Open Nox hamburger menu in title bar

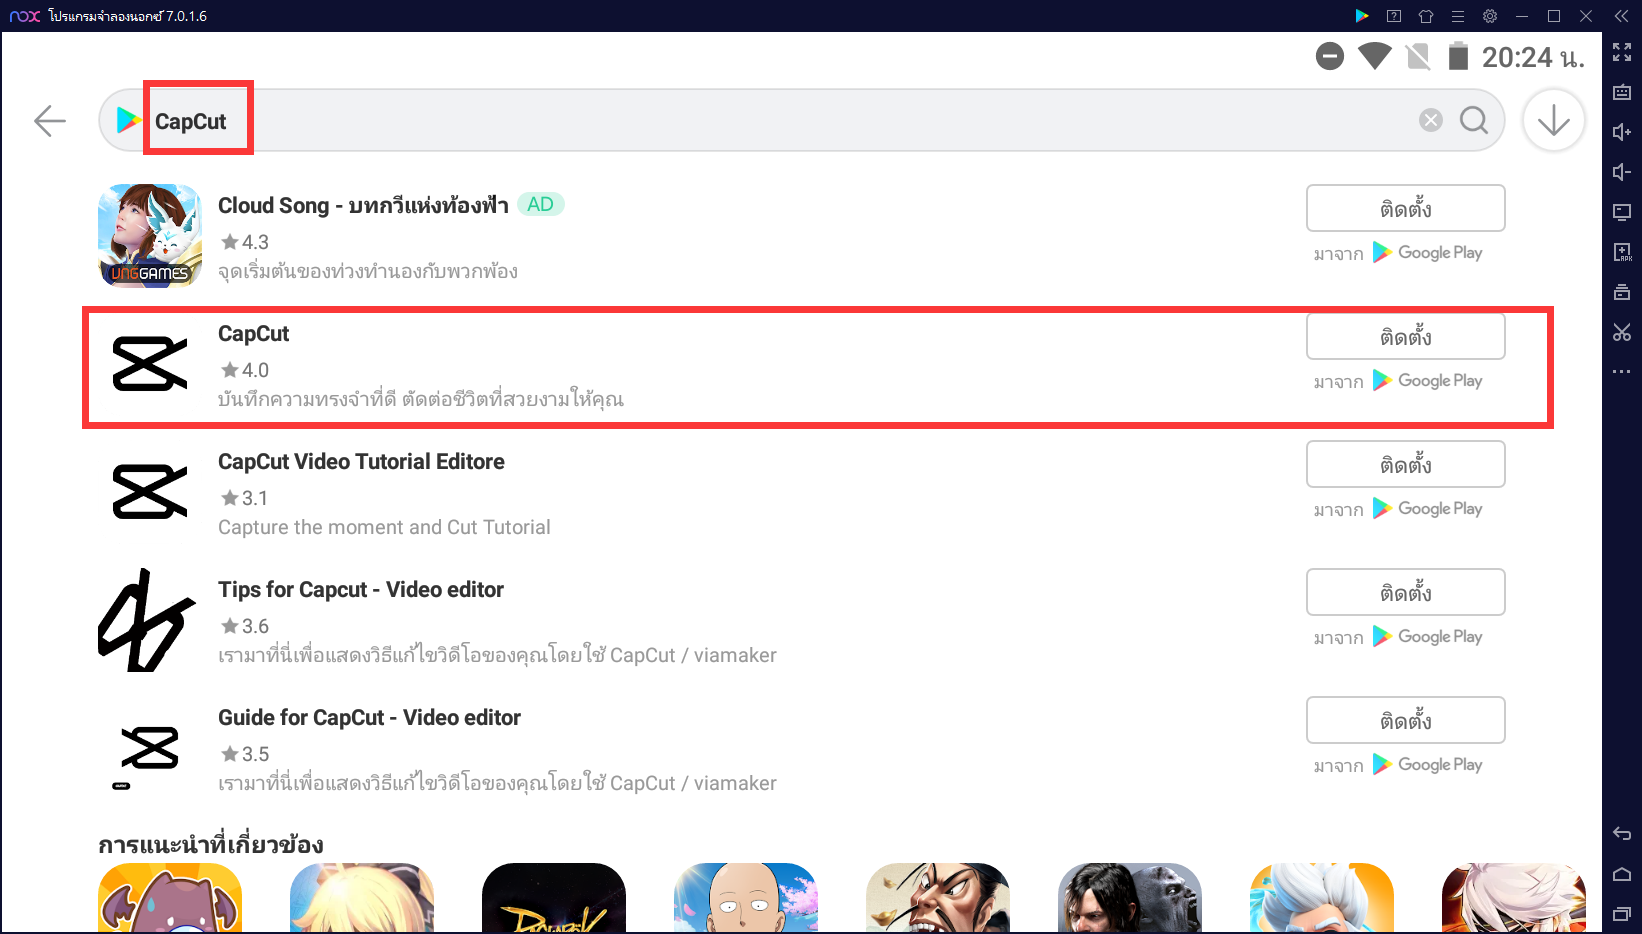1458,16
